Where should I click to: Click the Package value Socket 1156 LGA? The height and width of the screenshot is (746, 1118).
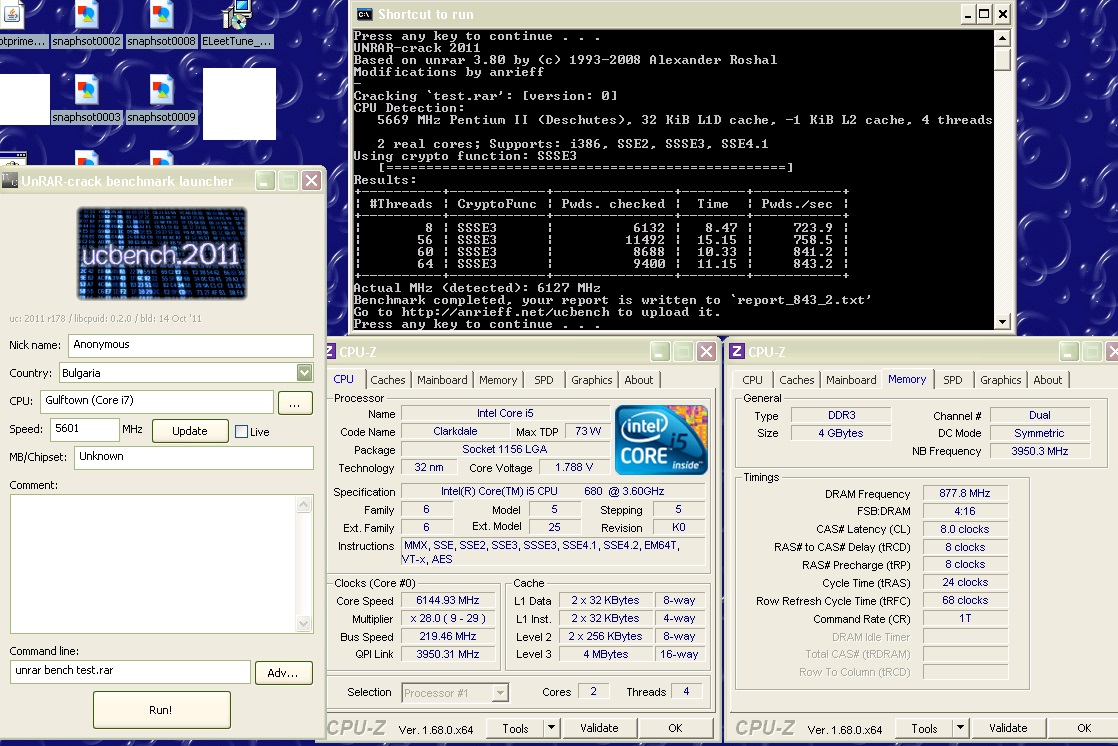click(x=504, y=449)
